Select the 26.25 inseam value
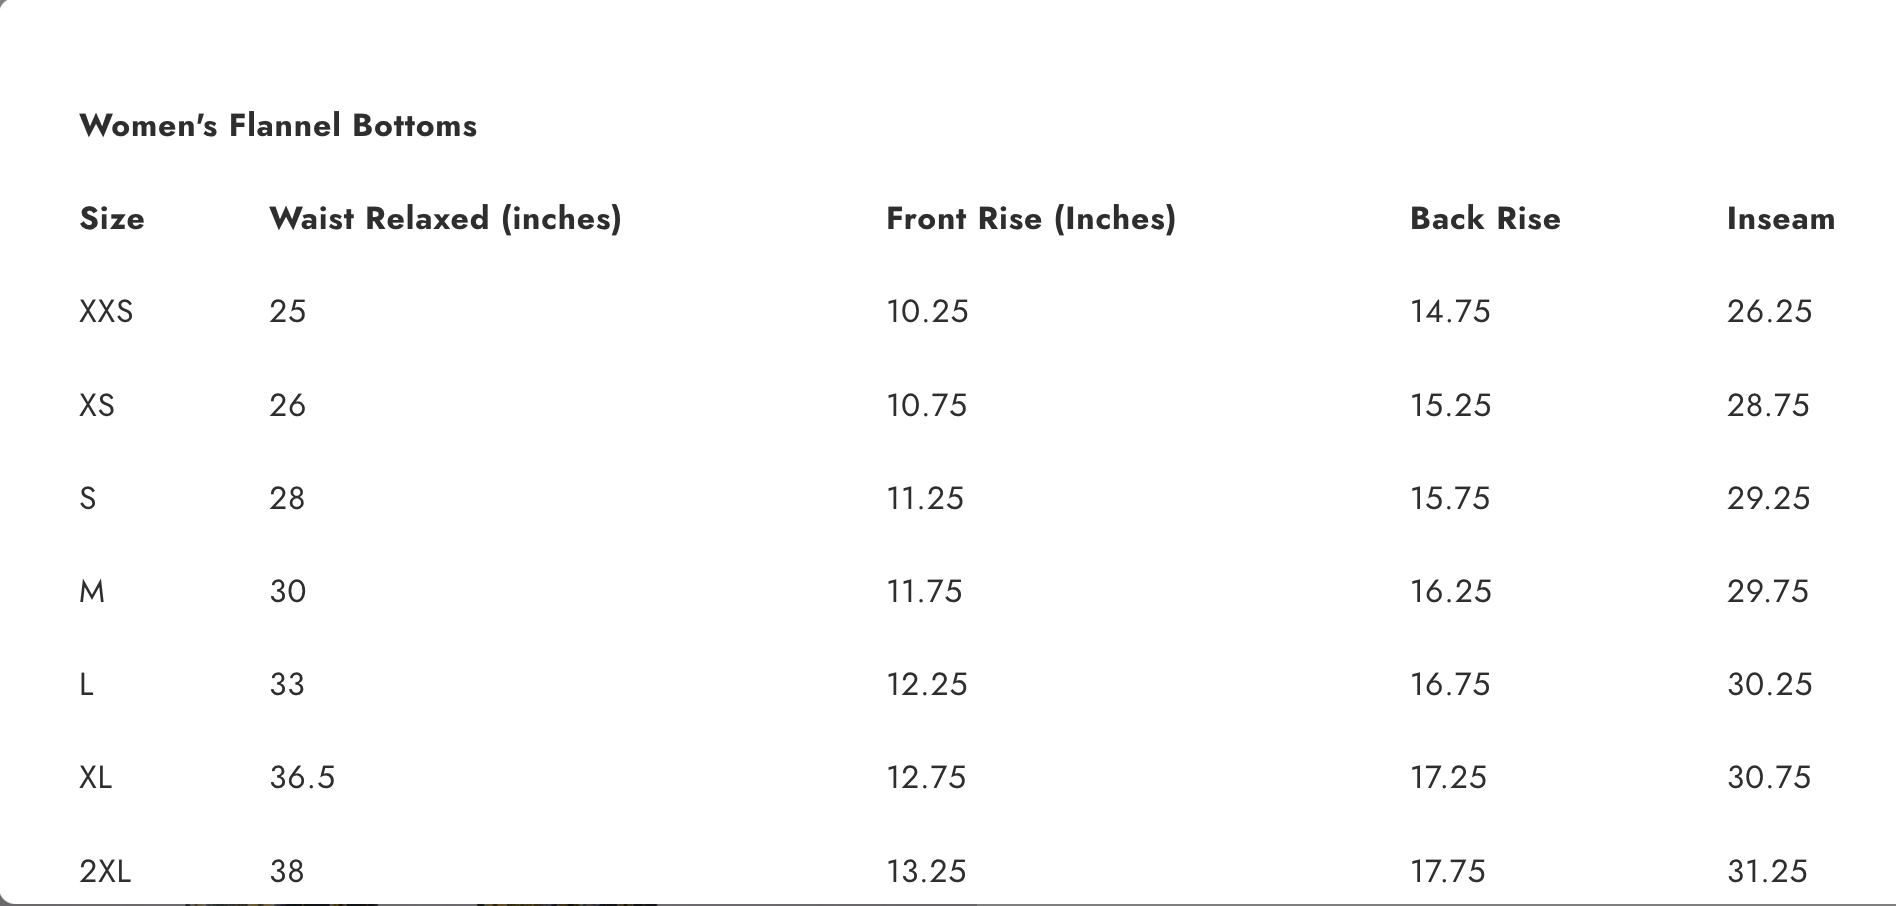The width and height of the screenshot is (1896, 906). (1769, 312)
